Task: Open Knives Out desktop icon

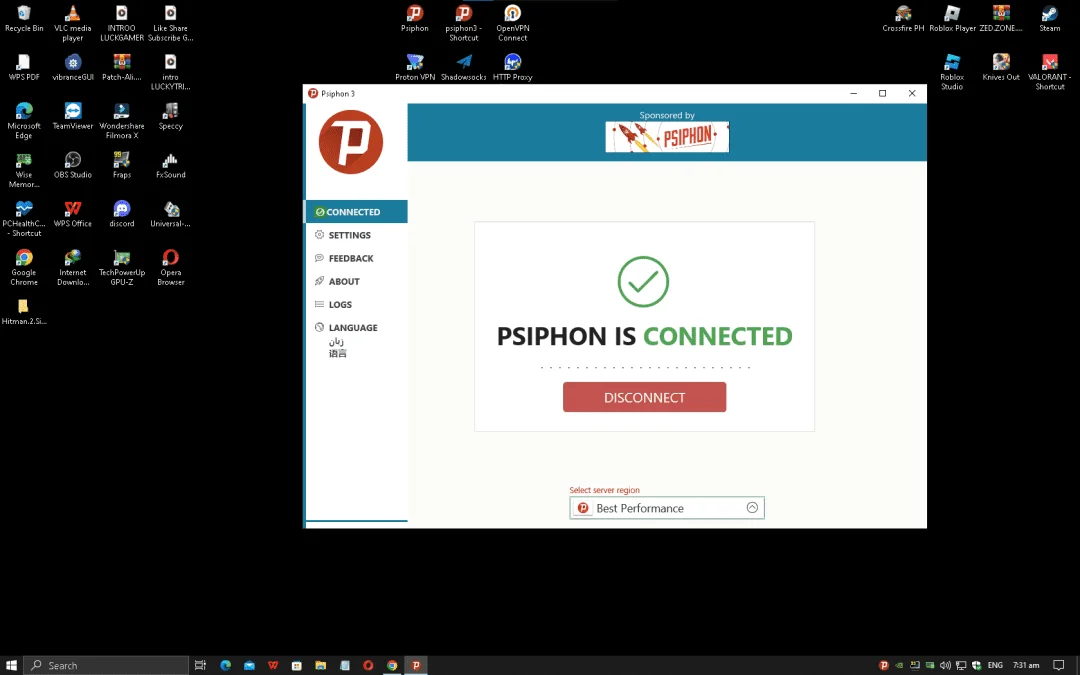Action: click(1001, 67)
